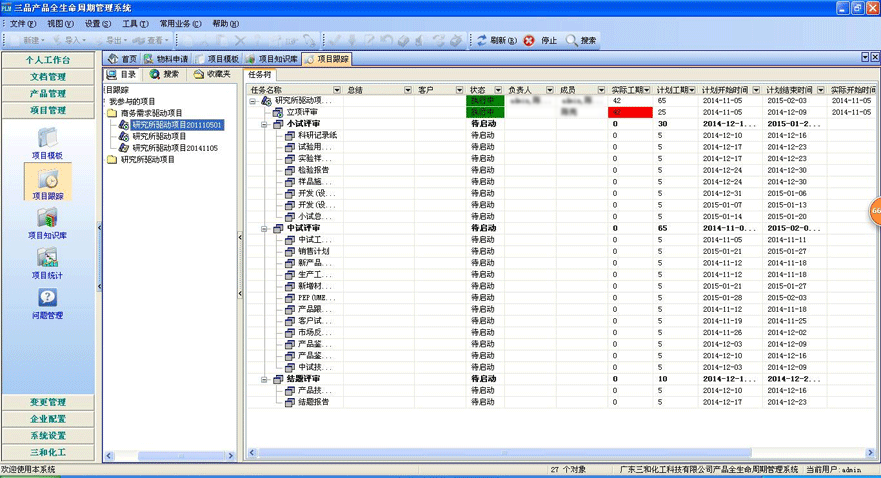
Task: Click the 变更管理 section button
Action: coord(48,402)
